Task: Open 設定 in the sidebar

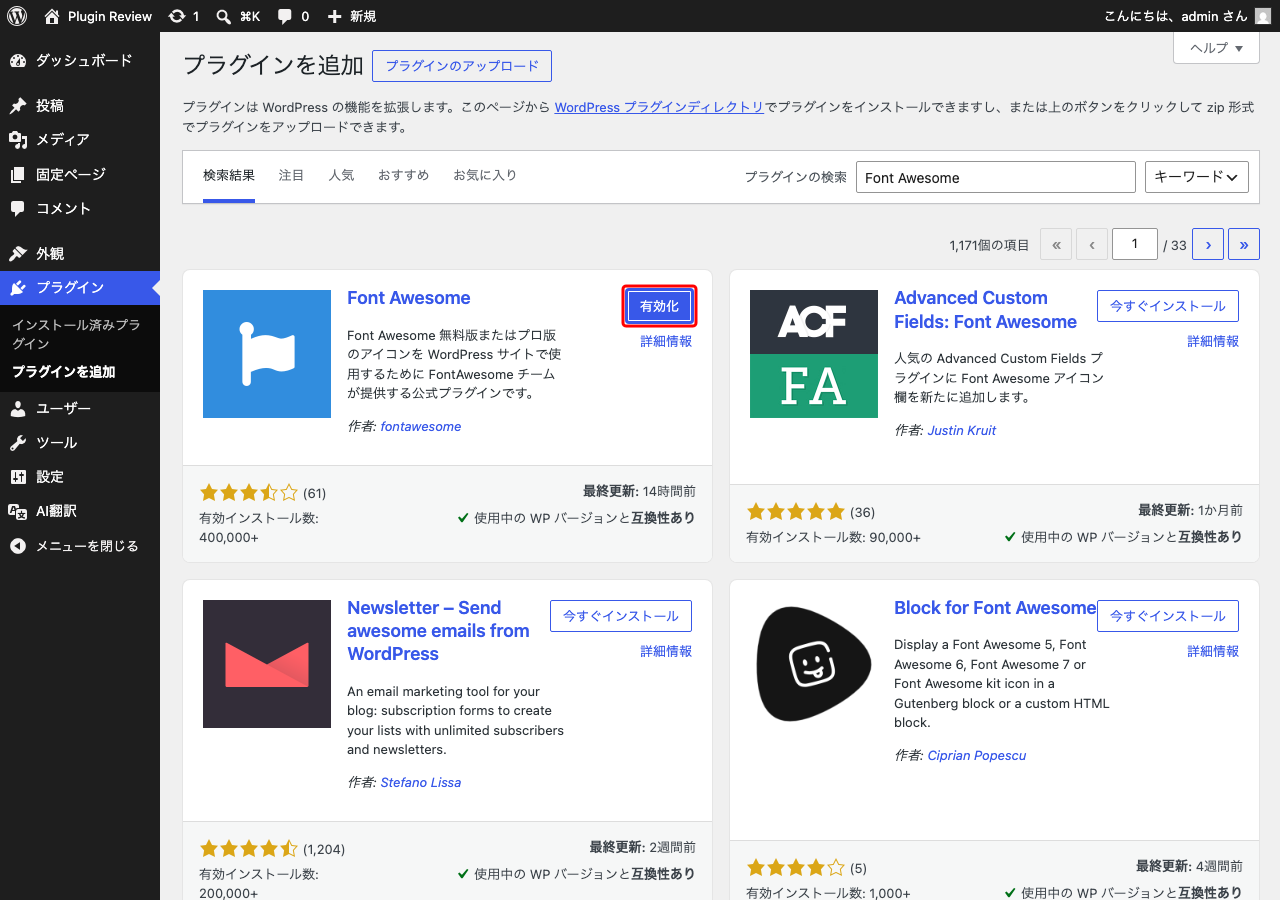Action: pos(80,476)
